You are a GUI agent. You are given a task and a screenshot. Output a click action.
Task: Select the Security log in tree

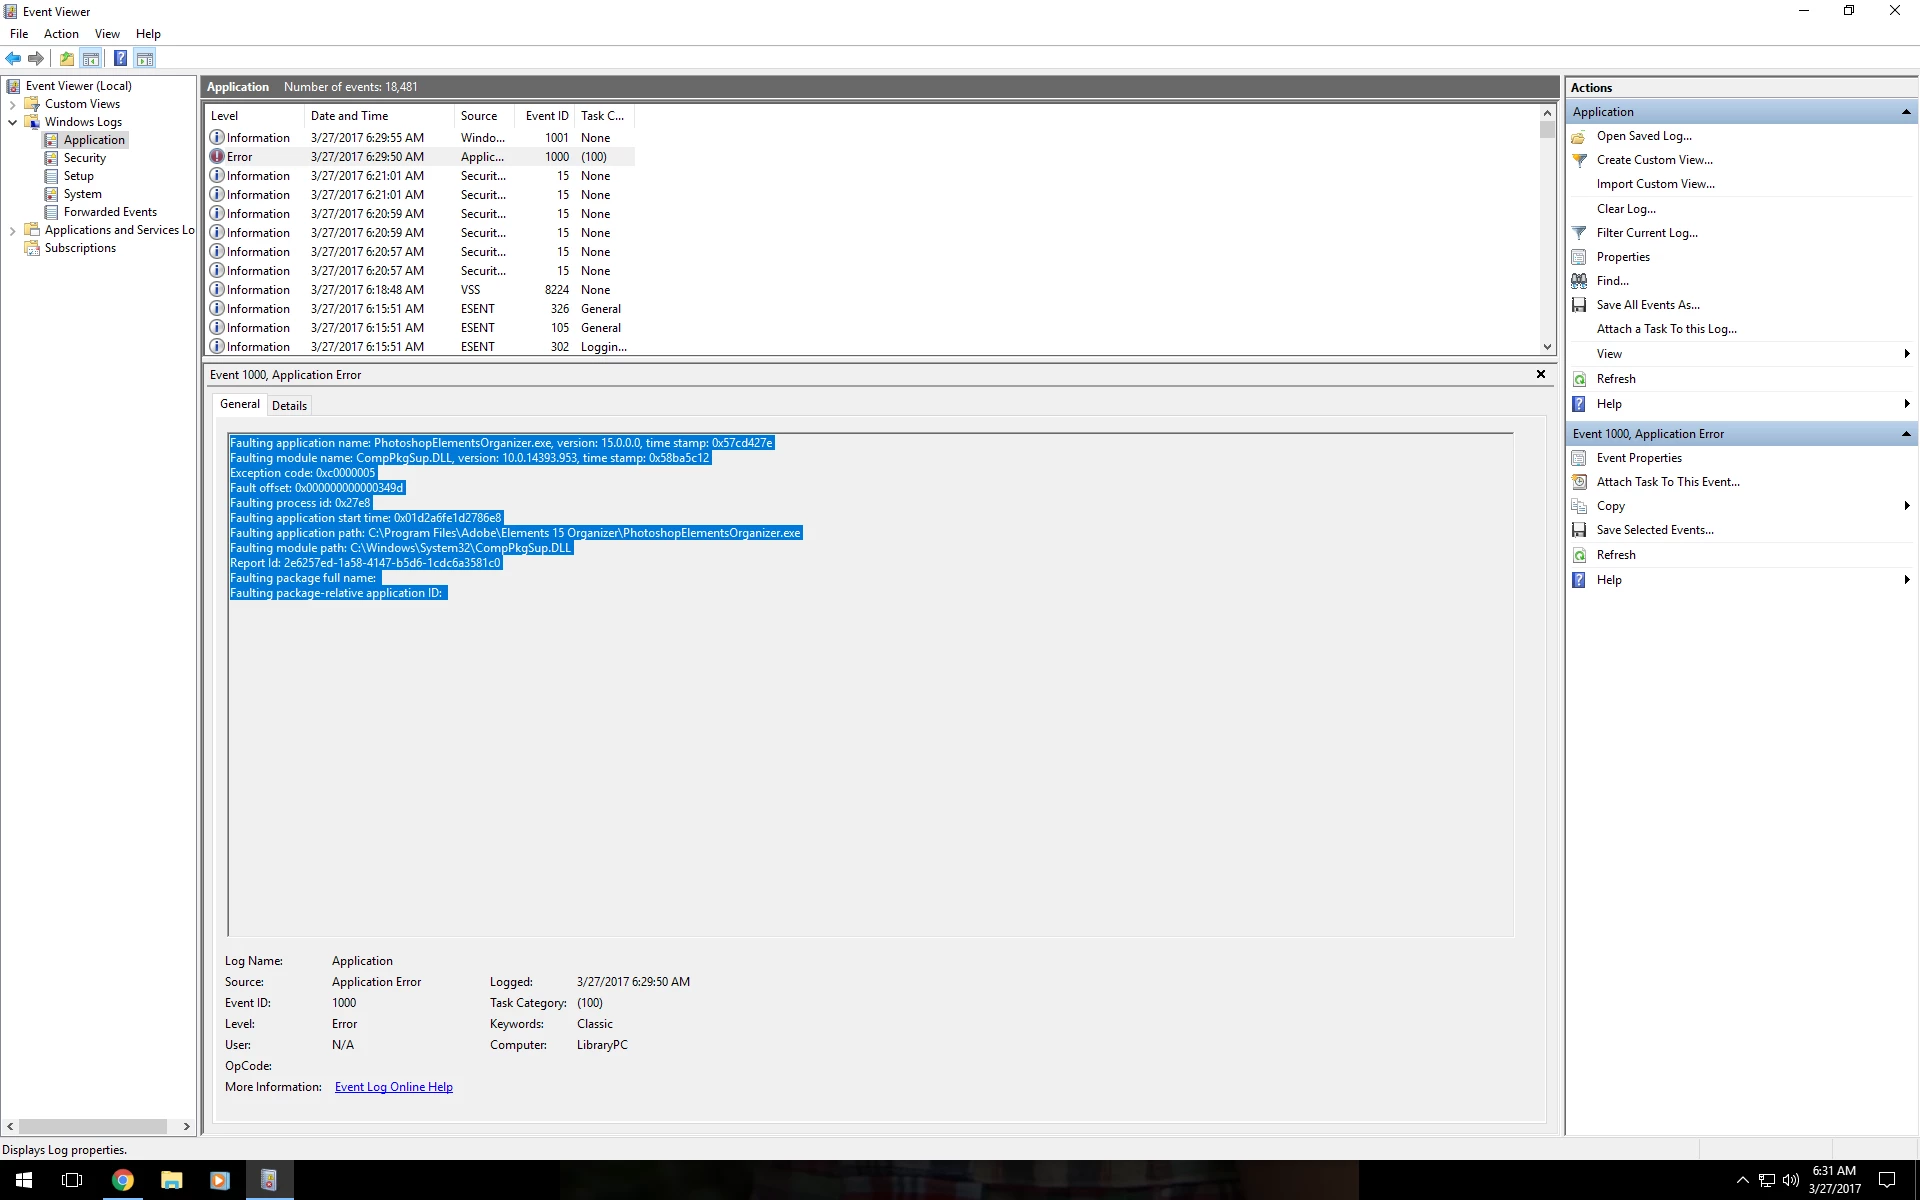click(x=84, y=158)
